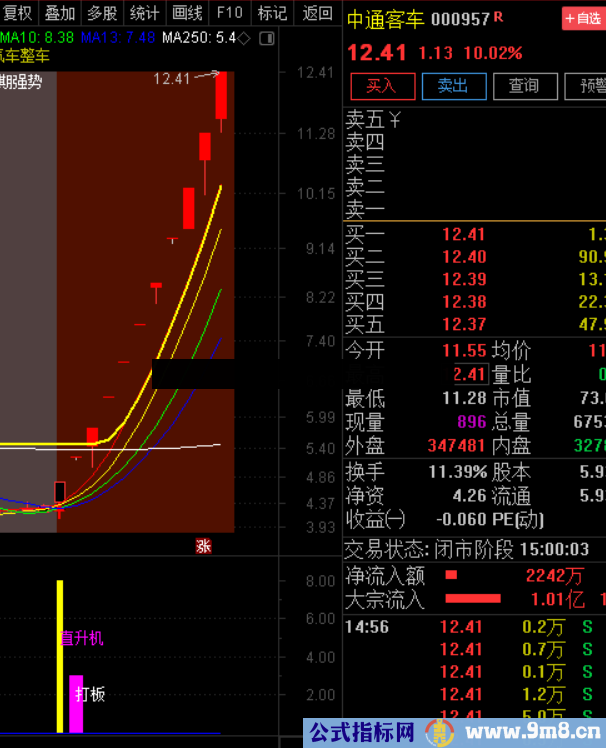Image resolution: width=606 pixels, height=748 pixels.
Task: Click the 净资 value 4.26
Action: point(470,496)
